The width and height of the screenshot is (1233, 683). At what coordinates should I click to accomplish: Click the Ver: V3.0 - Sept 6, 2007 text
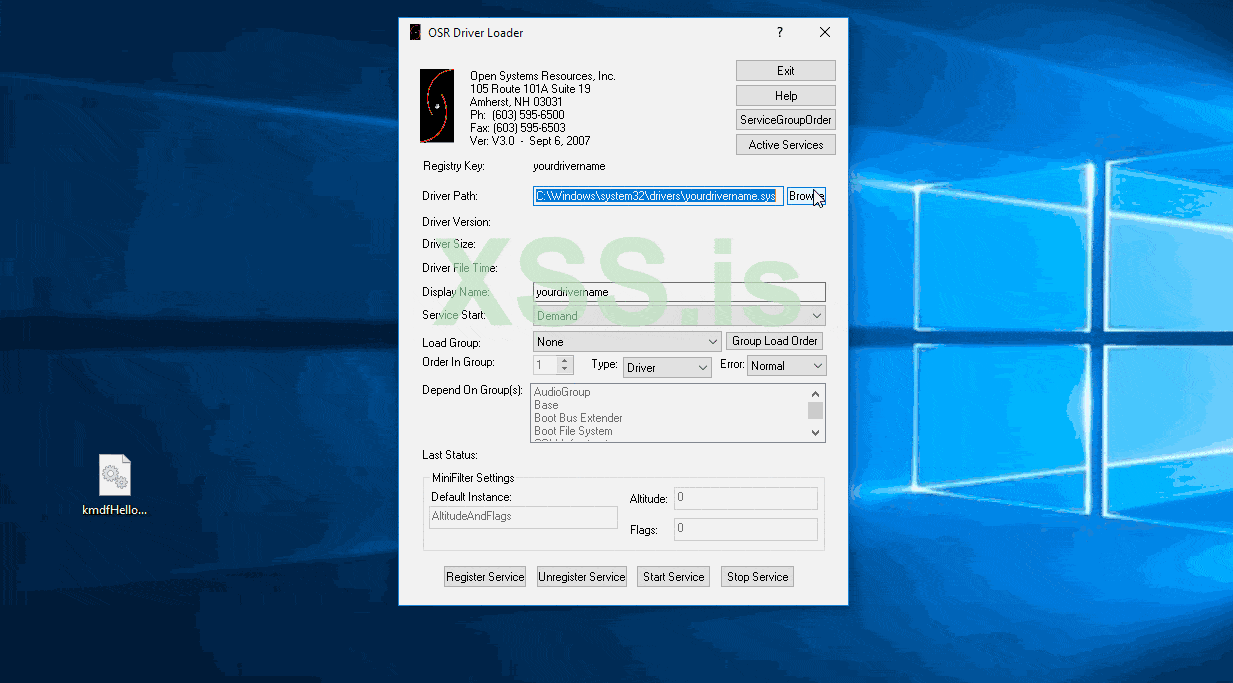coord(530,141)
